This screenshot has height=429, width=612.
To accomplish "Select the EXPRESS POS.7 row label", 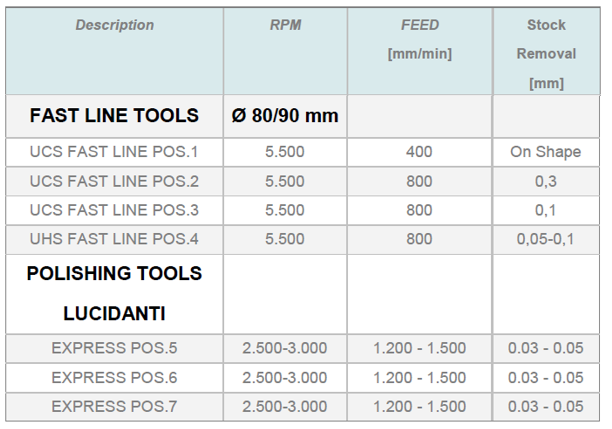I will pyautogui.click(x=114, y=406).
